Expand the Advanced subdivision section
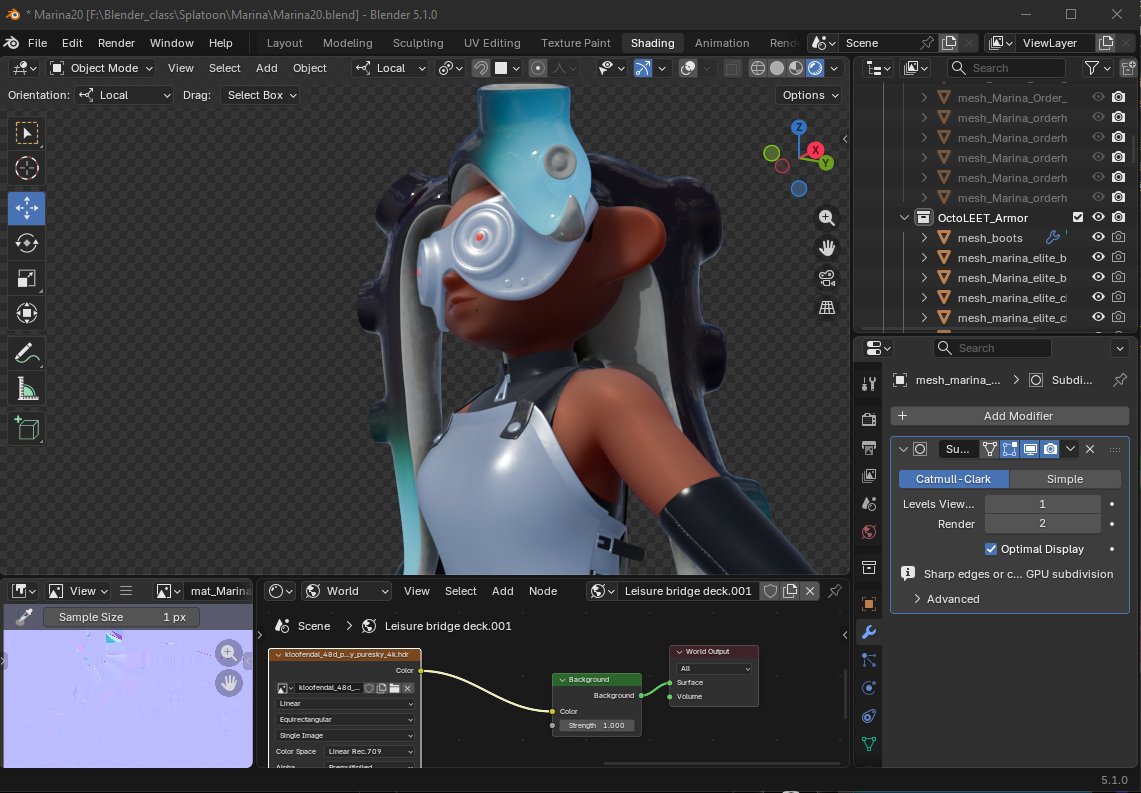The width and height of the screenshot is (1141, 793). coord(946,599)
